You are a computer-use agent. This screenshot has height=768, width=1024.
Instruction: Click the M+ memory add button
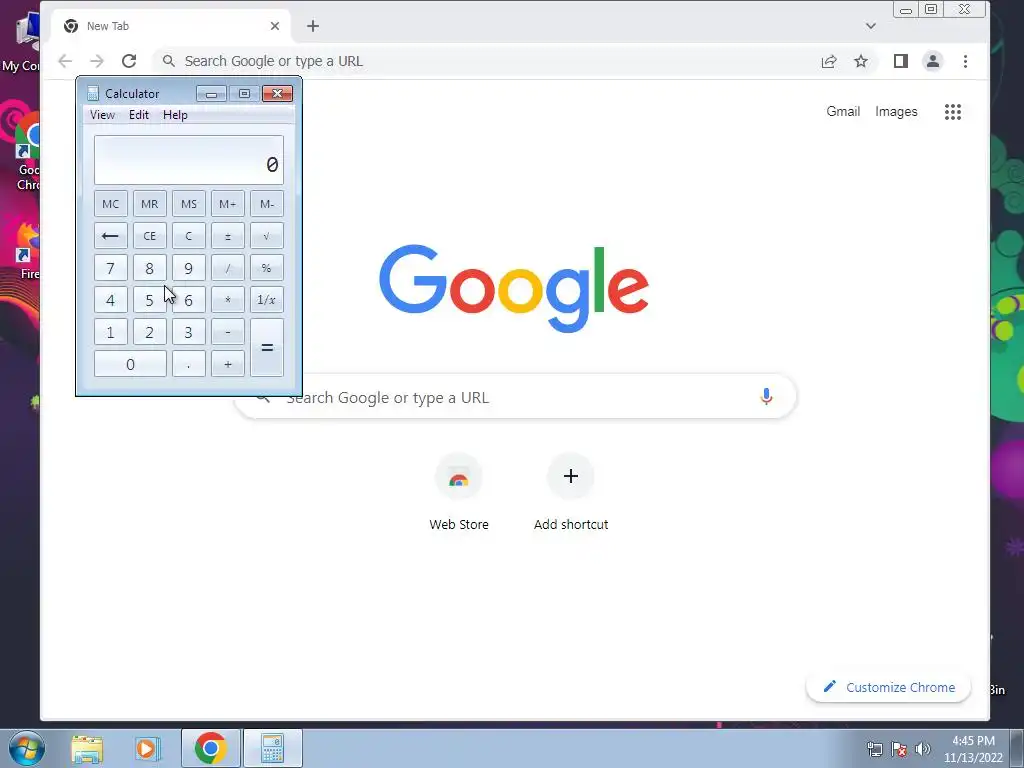tap(227, 204)
